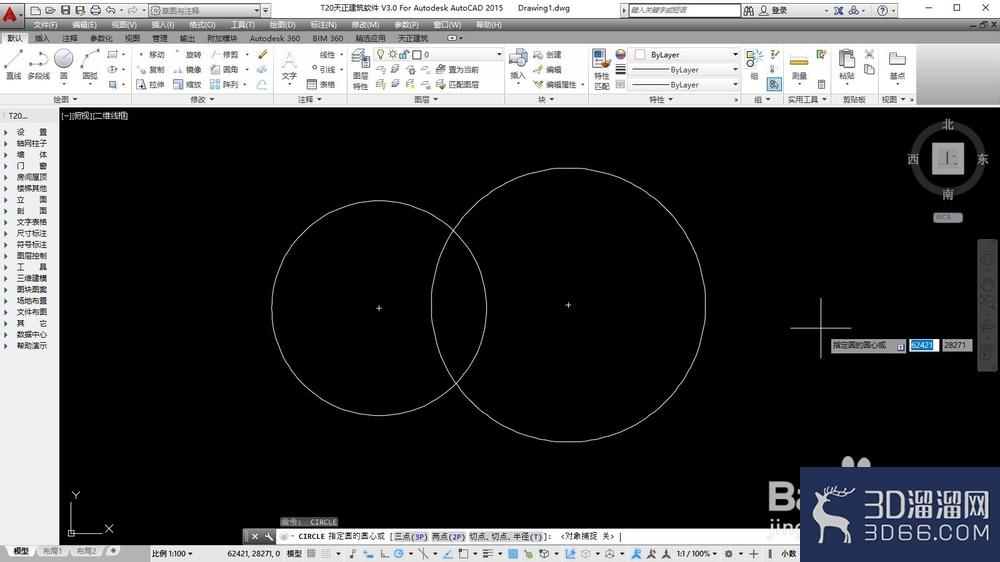The width and height of the screenshot is (1000, 562).
Task: Click the 测量 measure tool
Action: click(x=799, y=68)
